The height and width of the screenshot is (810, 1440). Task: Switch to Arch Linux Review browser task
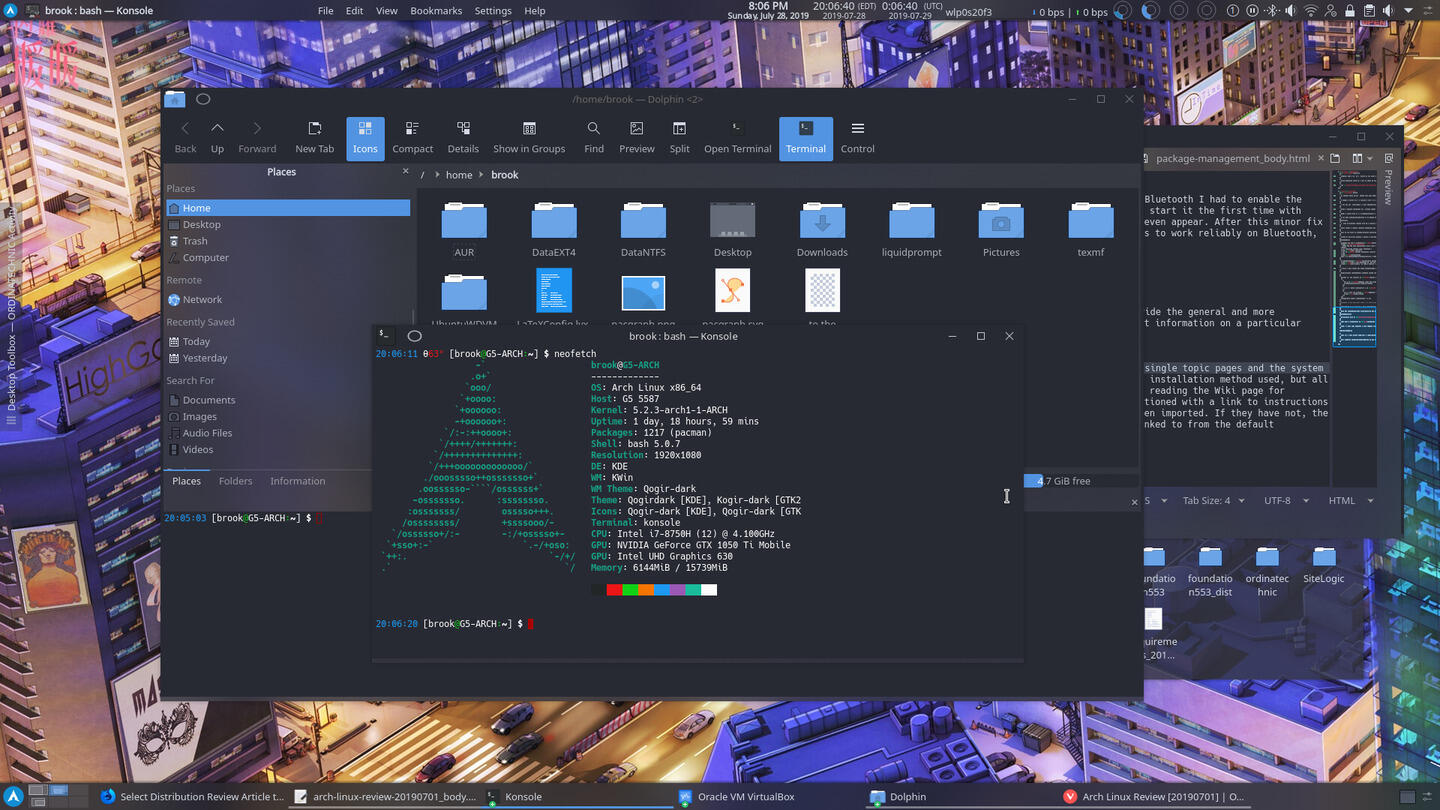(1155, 797)
